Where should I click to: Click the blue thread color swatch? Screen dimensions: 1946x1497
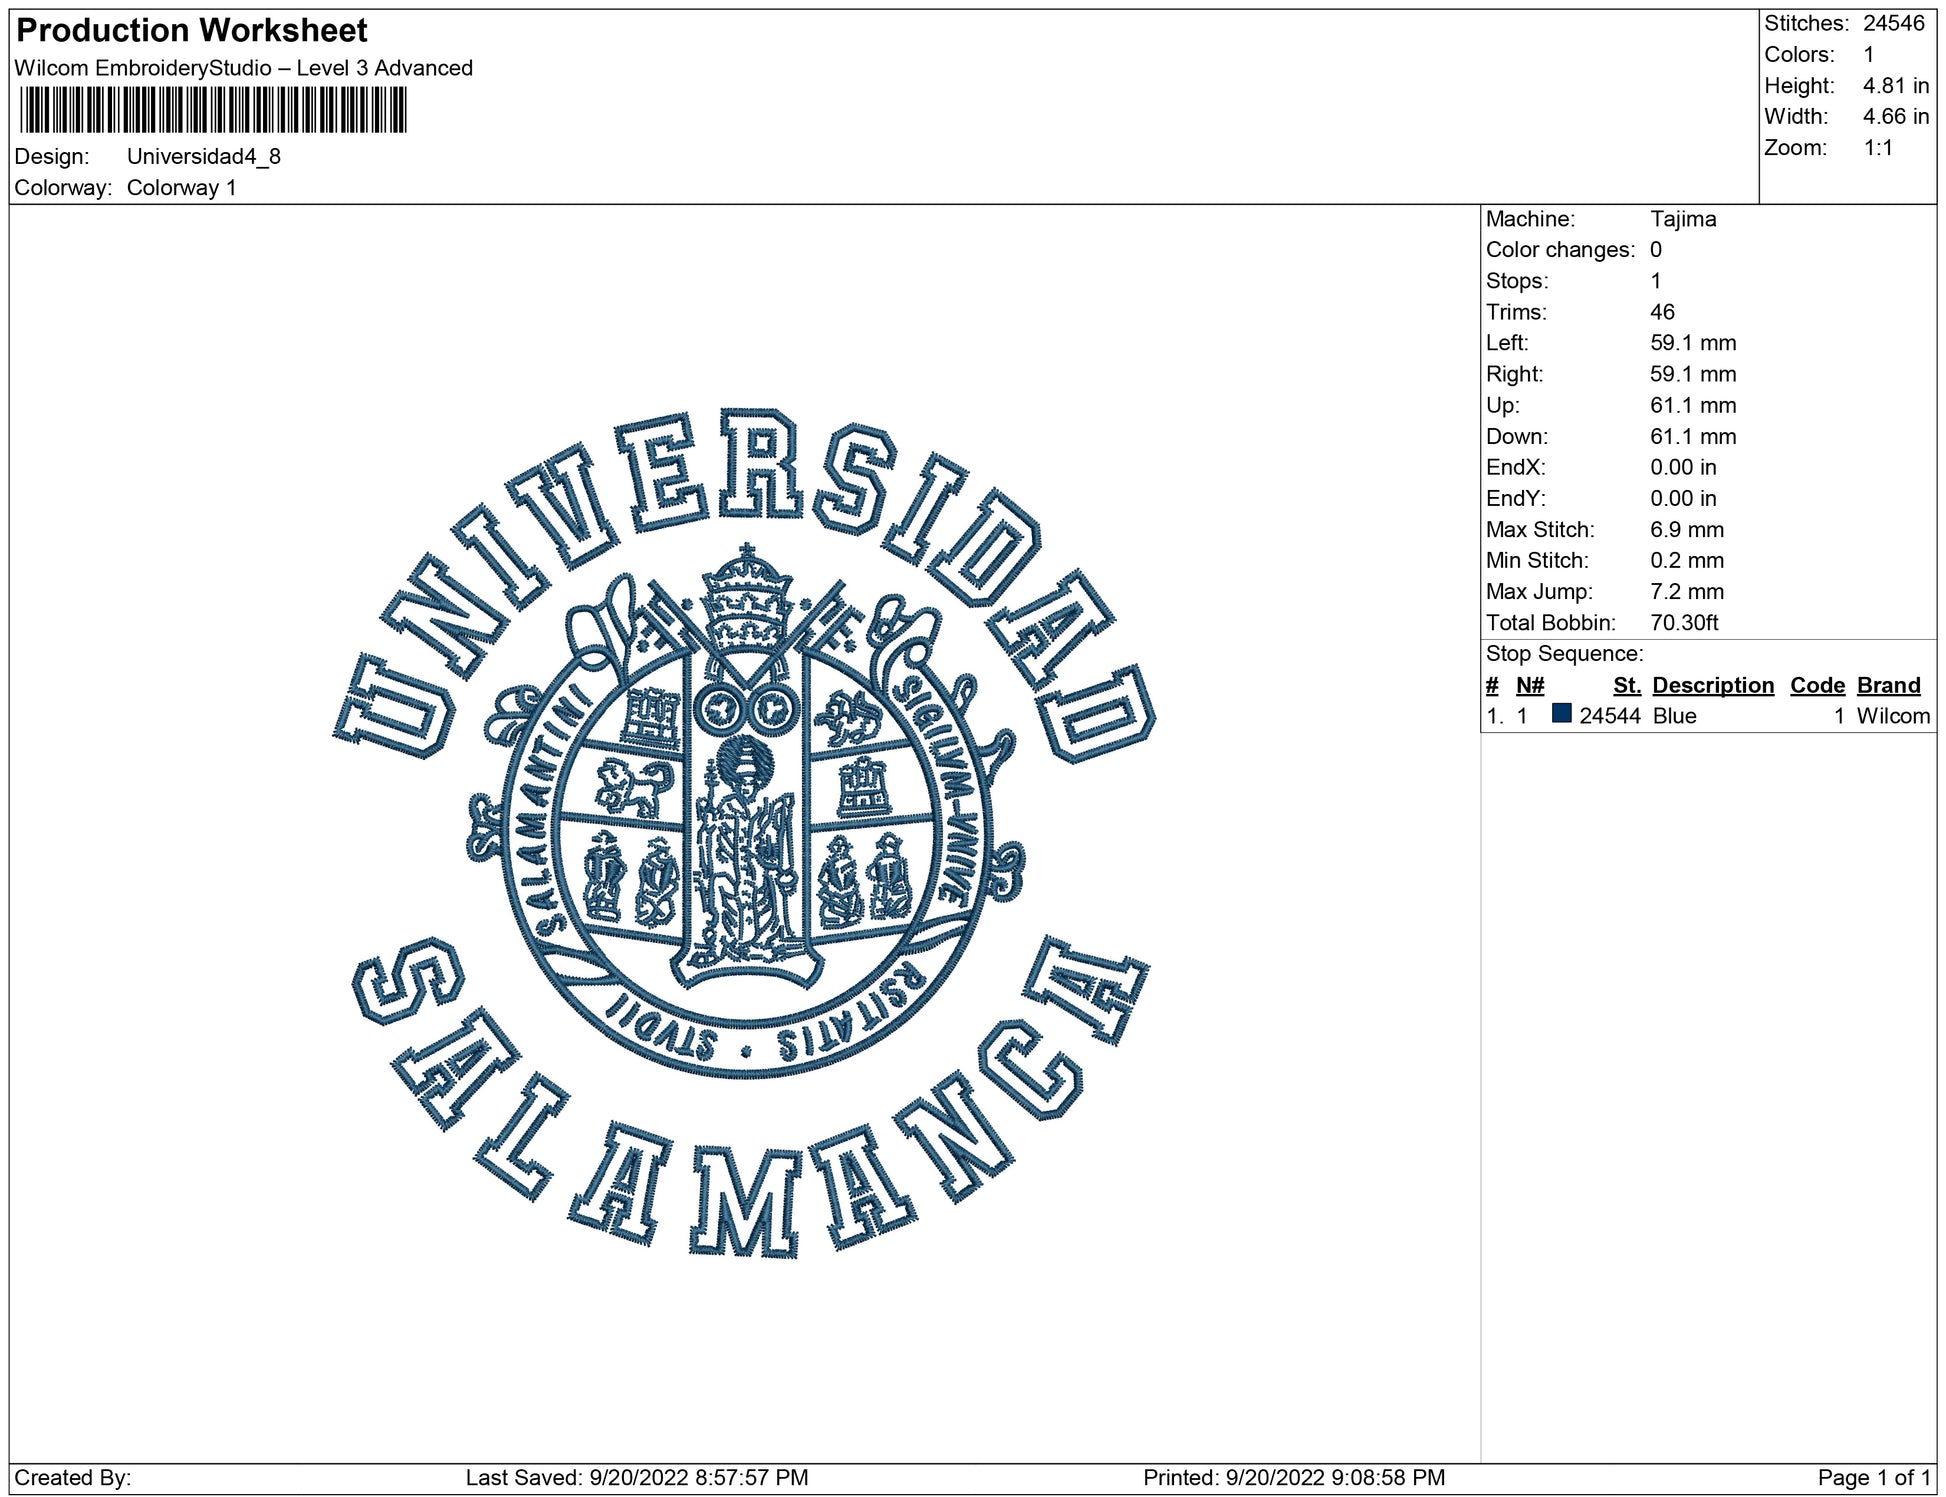coord(1561,714)
